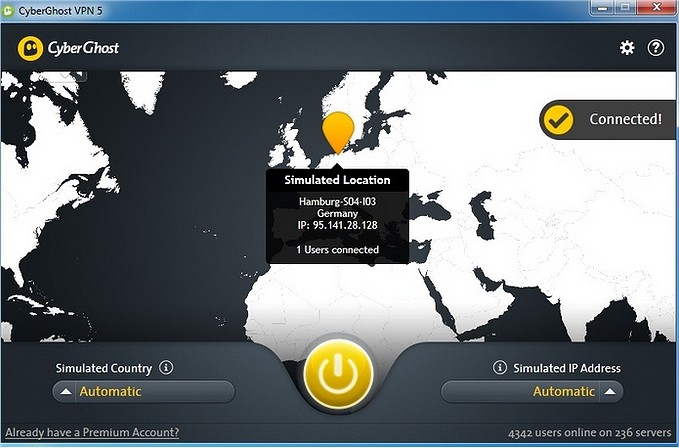Click the IP: 95.141.28.128 text
Image resolution: width=679 pixels, height=448 pixels.
337,226
